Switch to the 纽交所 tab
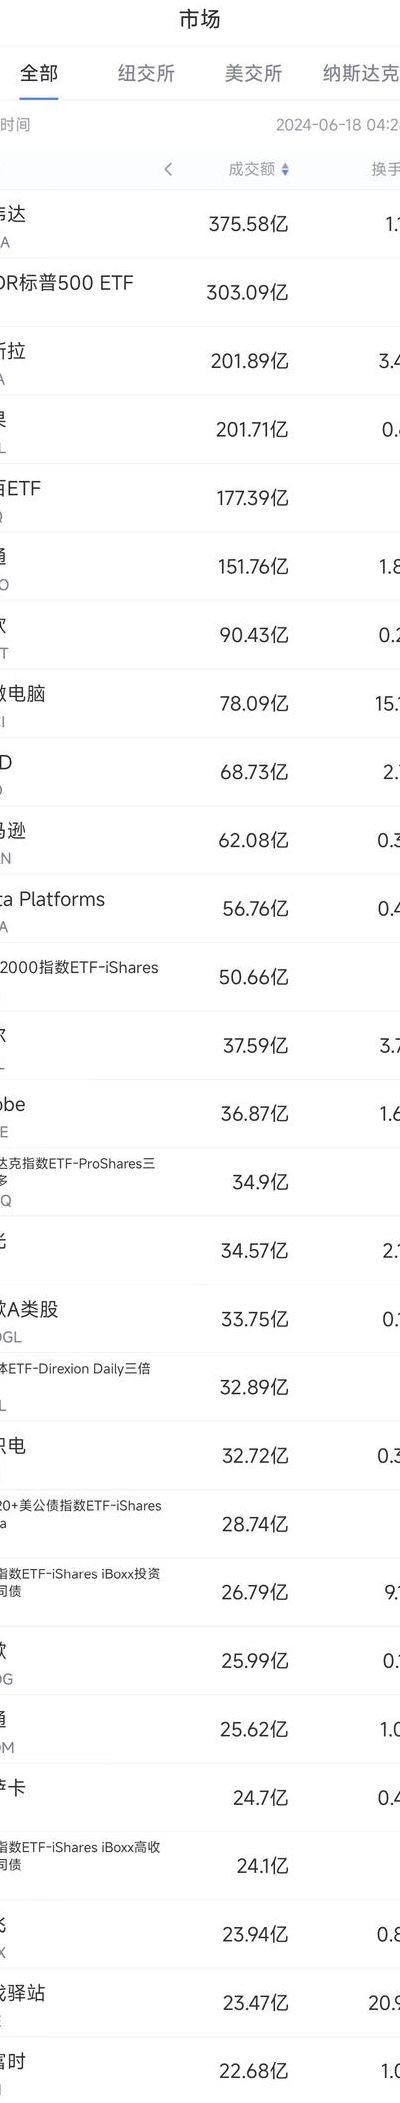Screen dimensions: 400x2103 click(x=146, y=73)
